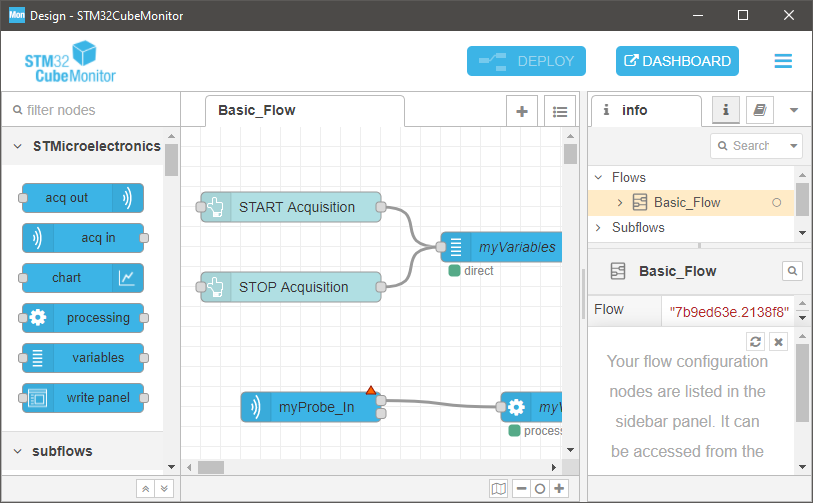The image size is (813, 503).
Task: Collapse the Flows tree section
Action: click(x=598, y=177)
